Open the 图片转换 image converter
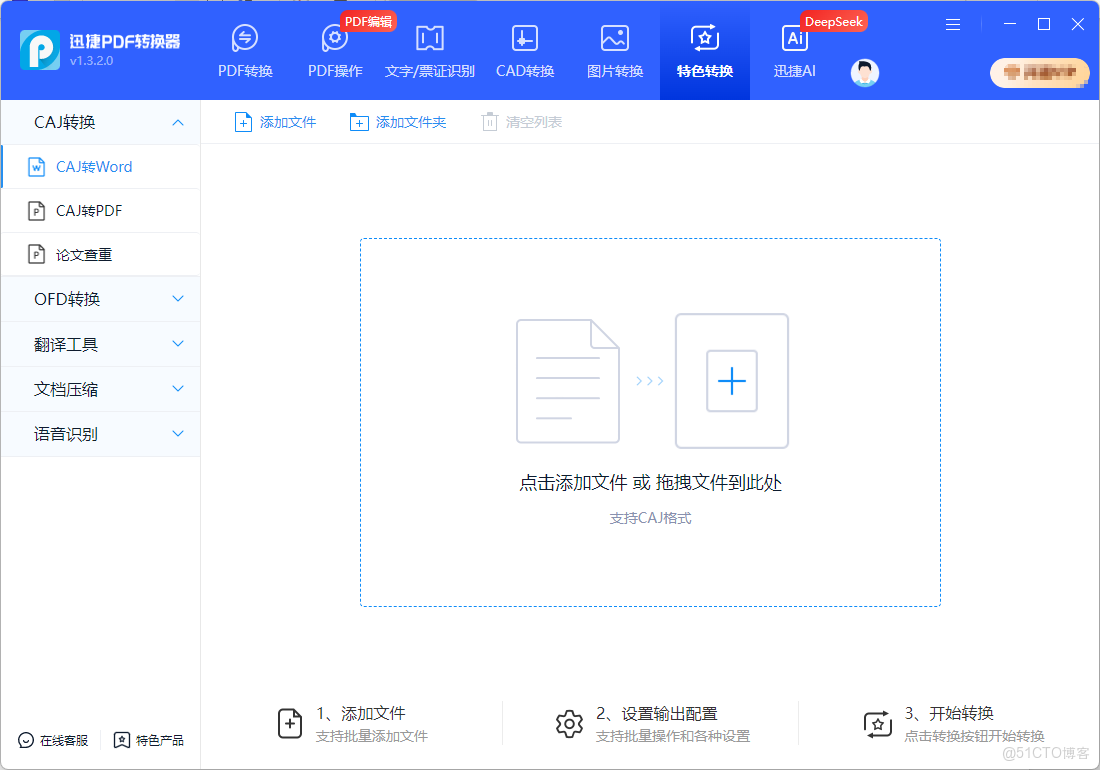This screenshot has width=1100, height=770. 614,50
